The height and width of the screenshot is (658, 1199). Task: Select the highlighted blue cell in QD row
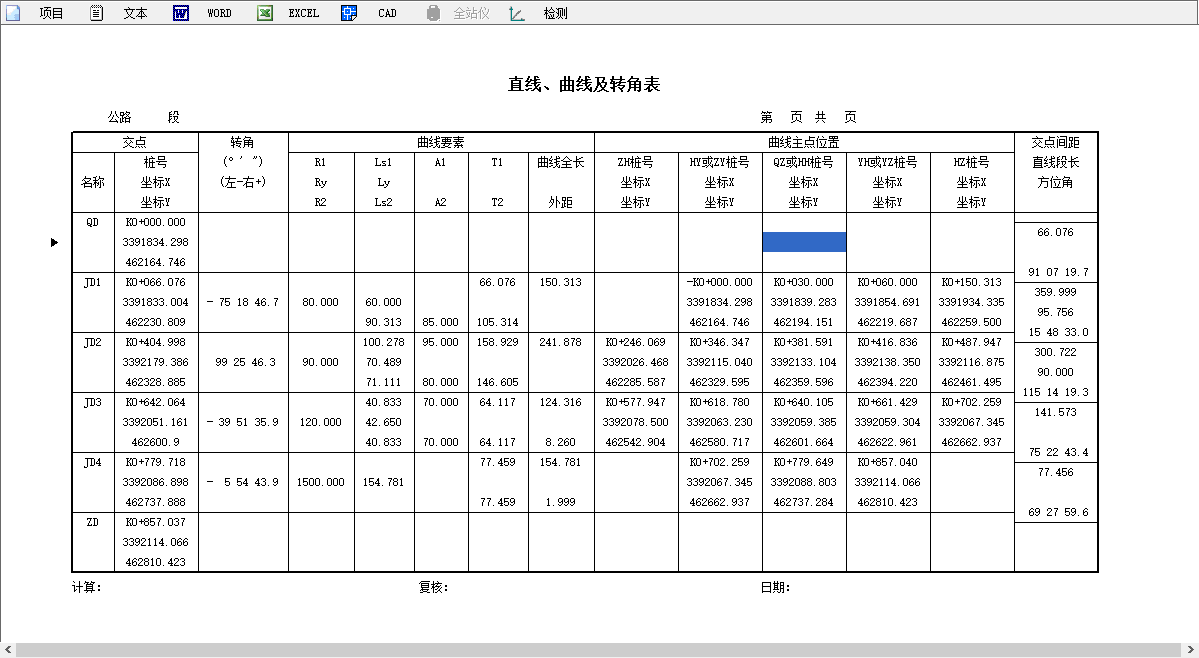click(x=804, y=242)
